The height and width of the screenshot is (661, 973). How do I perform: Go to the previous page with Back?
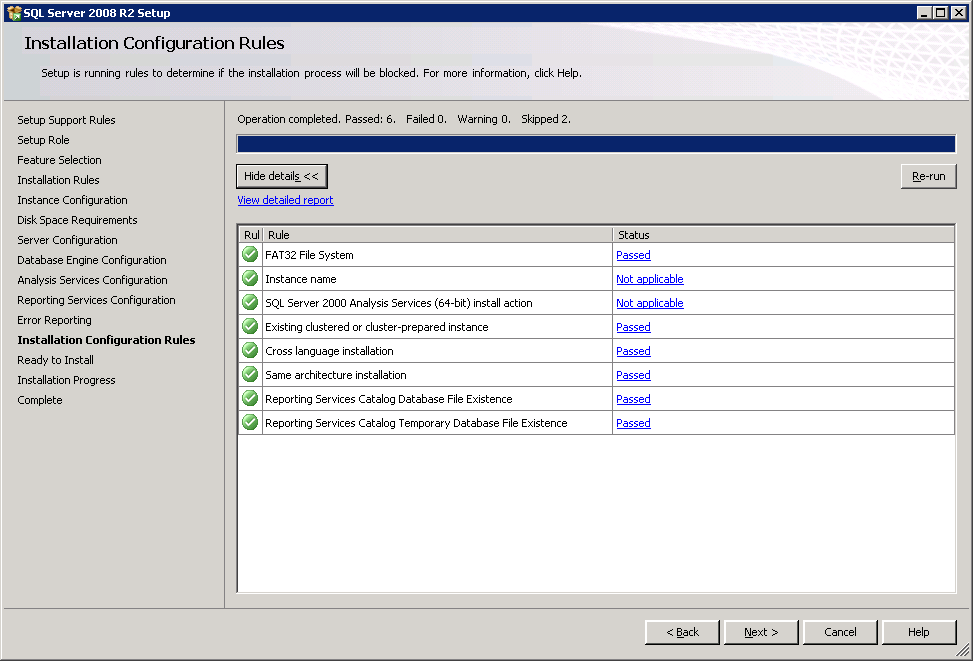coord(683,632)
